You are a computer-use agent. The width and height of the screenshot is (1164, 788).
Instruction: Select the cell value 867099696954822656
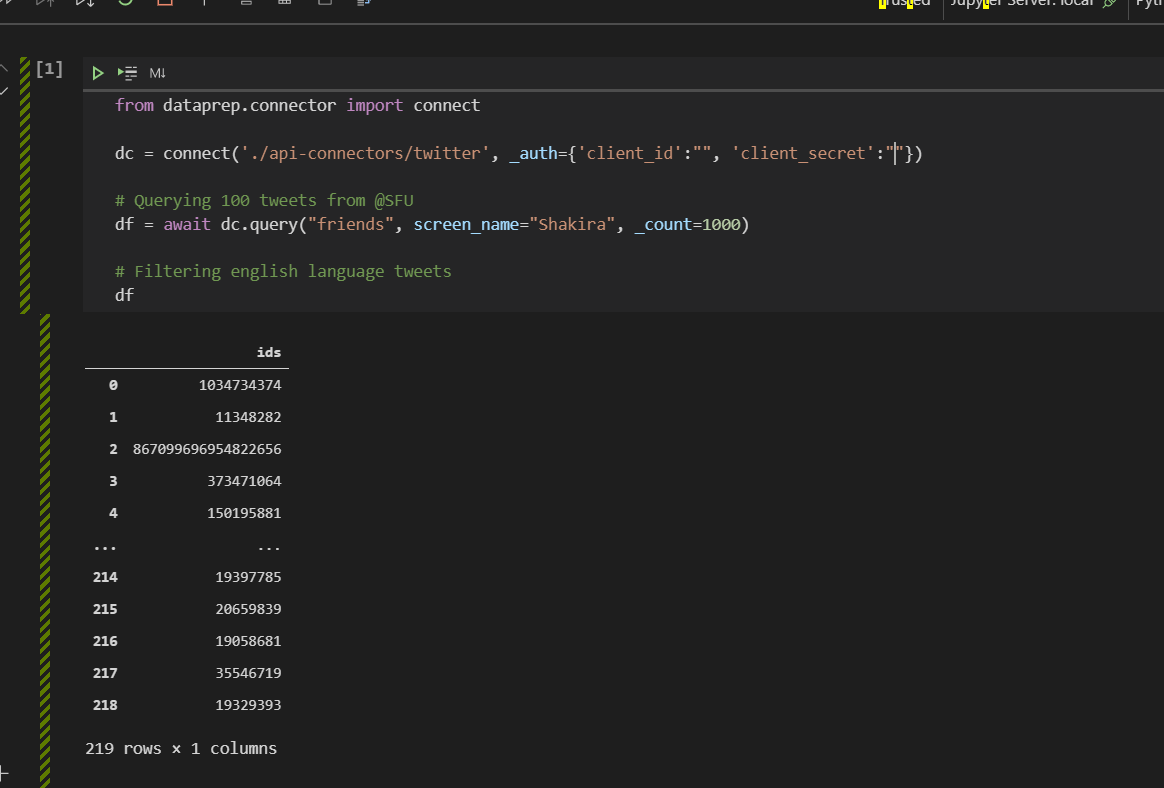point(207,449)
